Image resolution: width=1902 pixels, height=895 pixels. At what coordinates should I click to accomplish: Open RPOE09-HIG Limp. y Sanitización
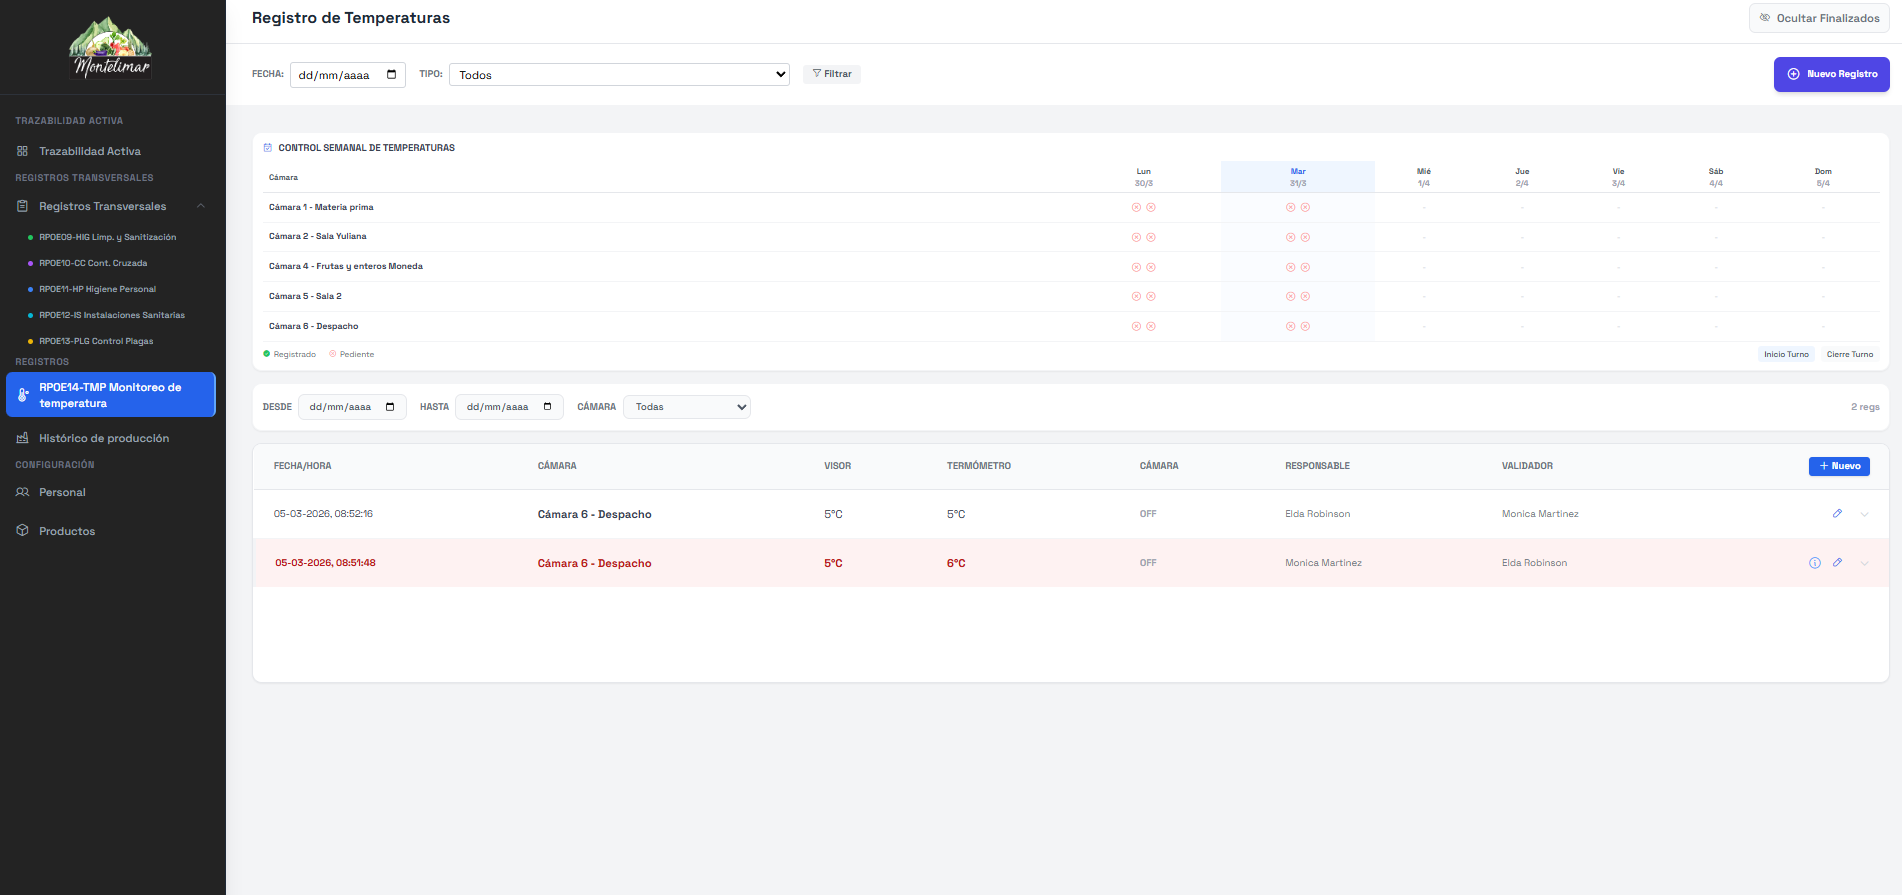coord(107,237)
